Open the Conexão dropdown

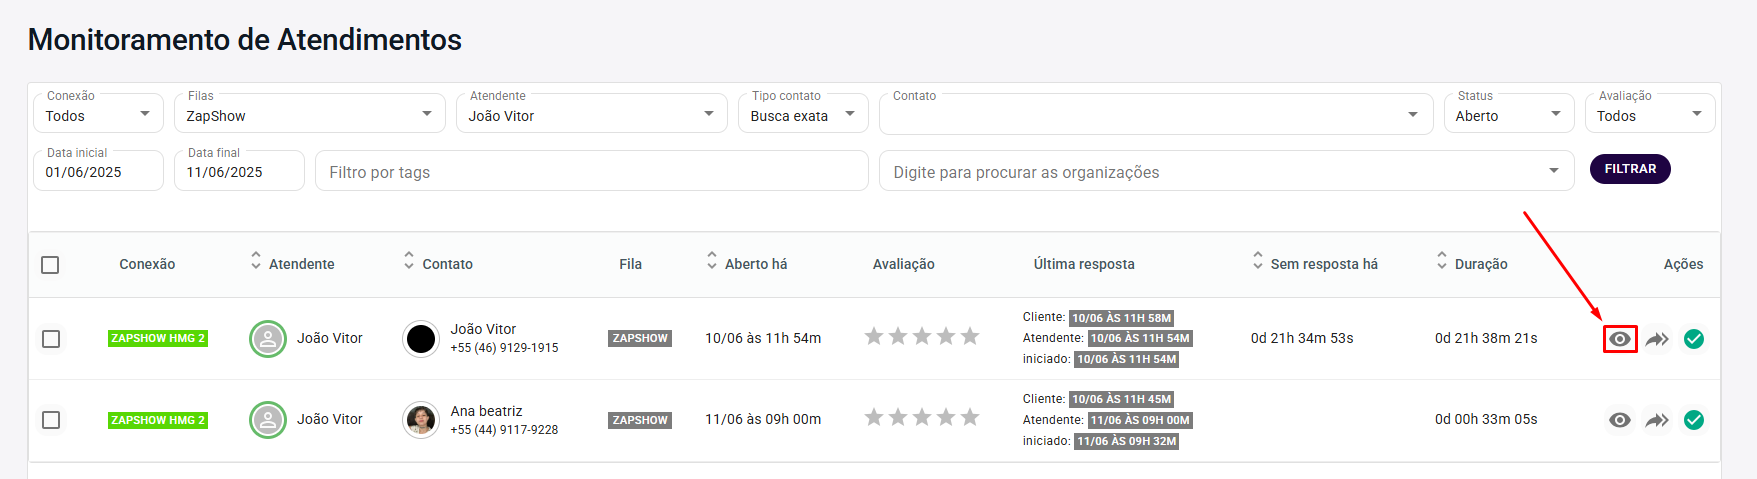[x=98, y=115]
